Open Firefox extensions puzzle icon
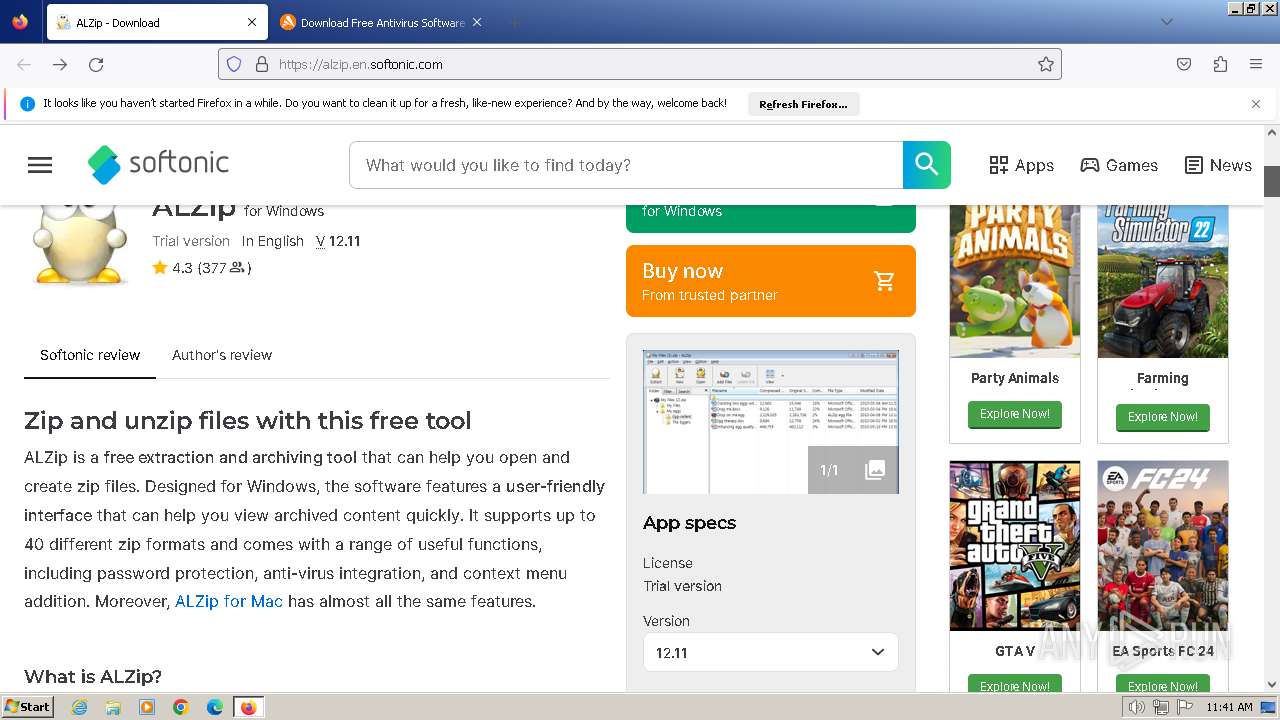 tap(1220, 64)
